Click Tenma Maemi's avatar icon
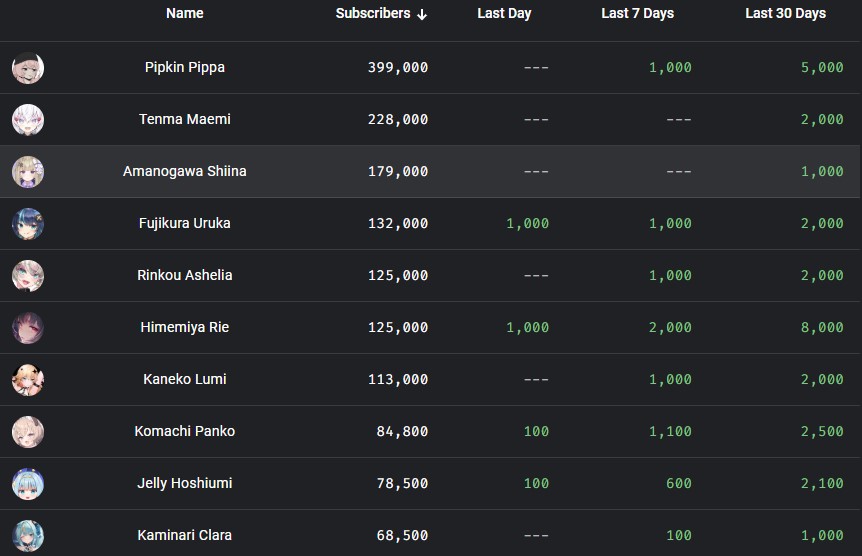Screen dimensions: 862x556 tap(28, 120)
